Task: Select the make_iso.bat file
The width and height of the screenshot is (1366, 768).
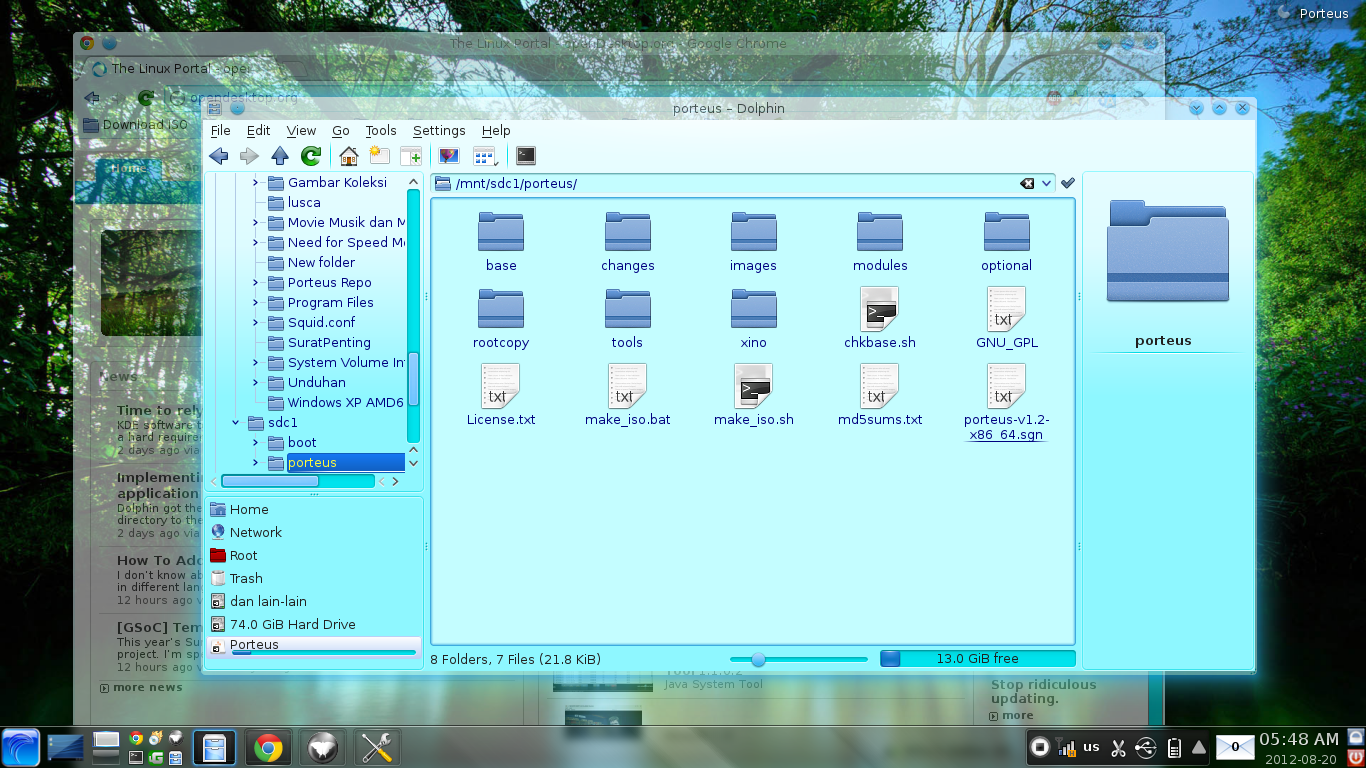Action: click(628, 396)
